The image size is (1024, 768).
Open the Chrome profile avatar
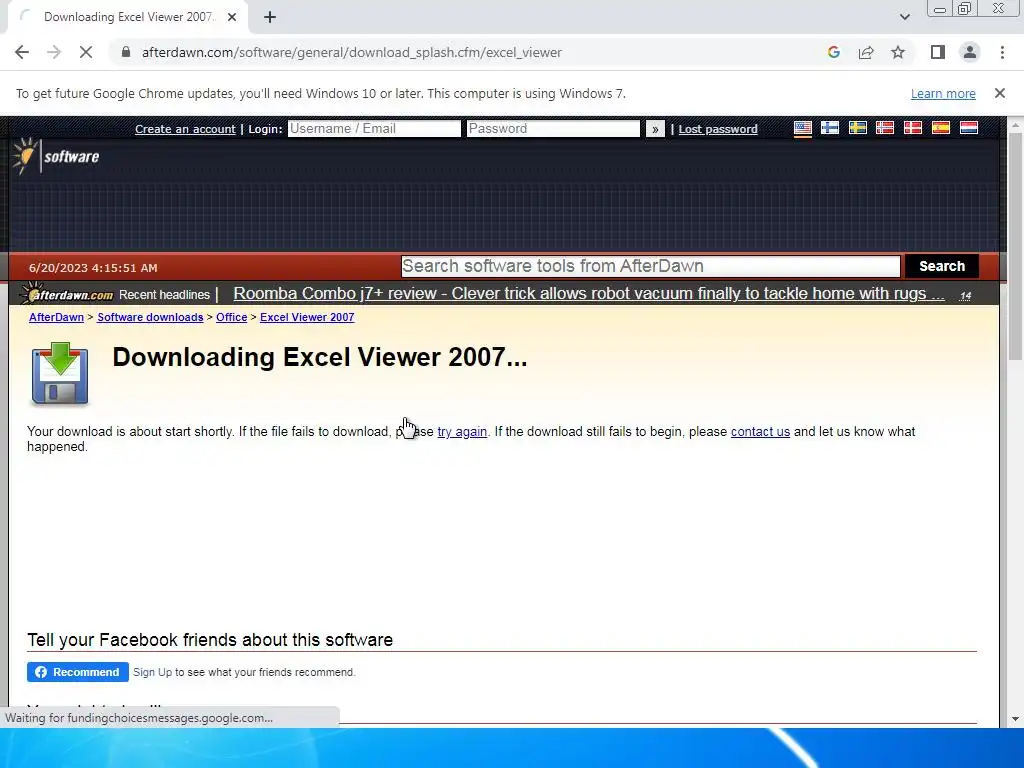[x=970, y=52]
